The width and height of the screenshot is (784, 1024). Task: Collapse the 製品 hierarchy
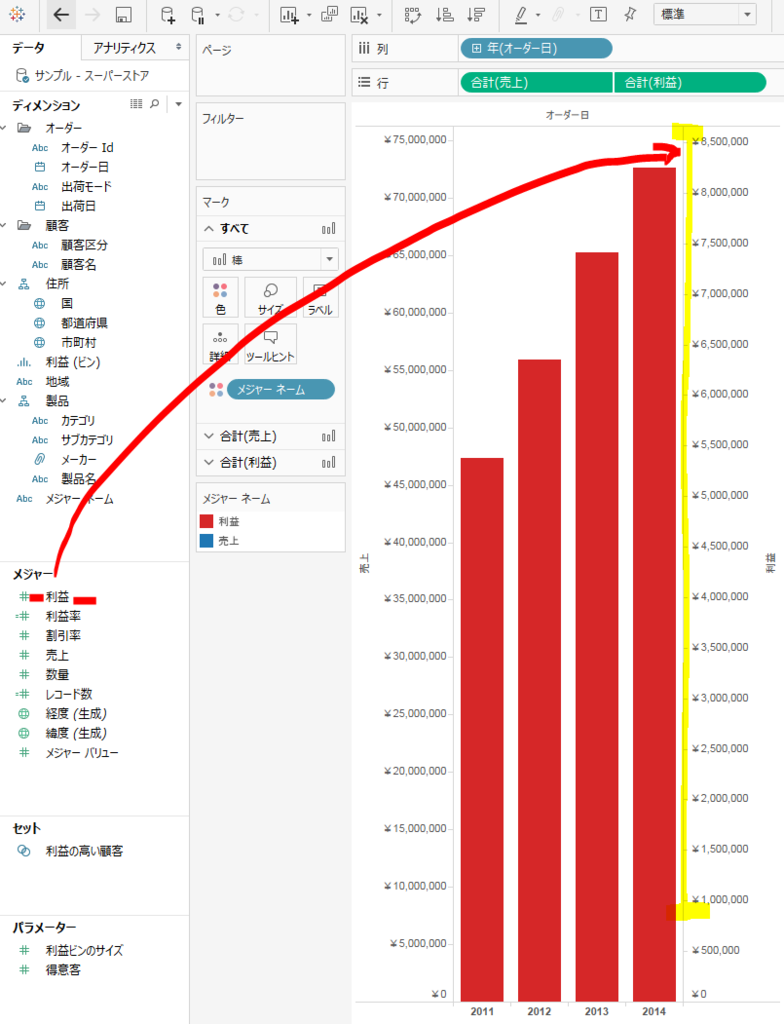tap(5, 400)
